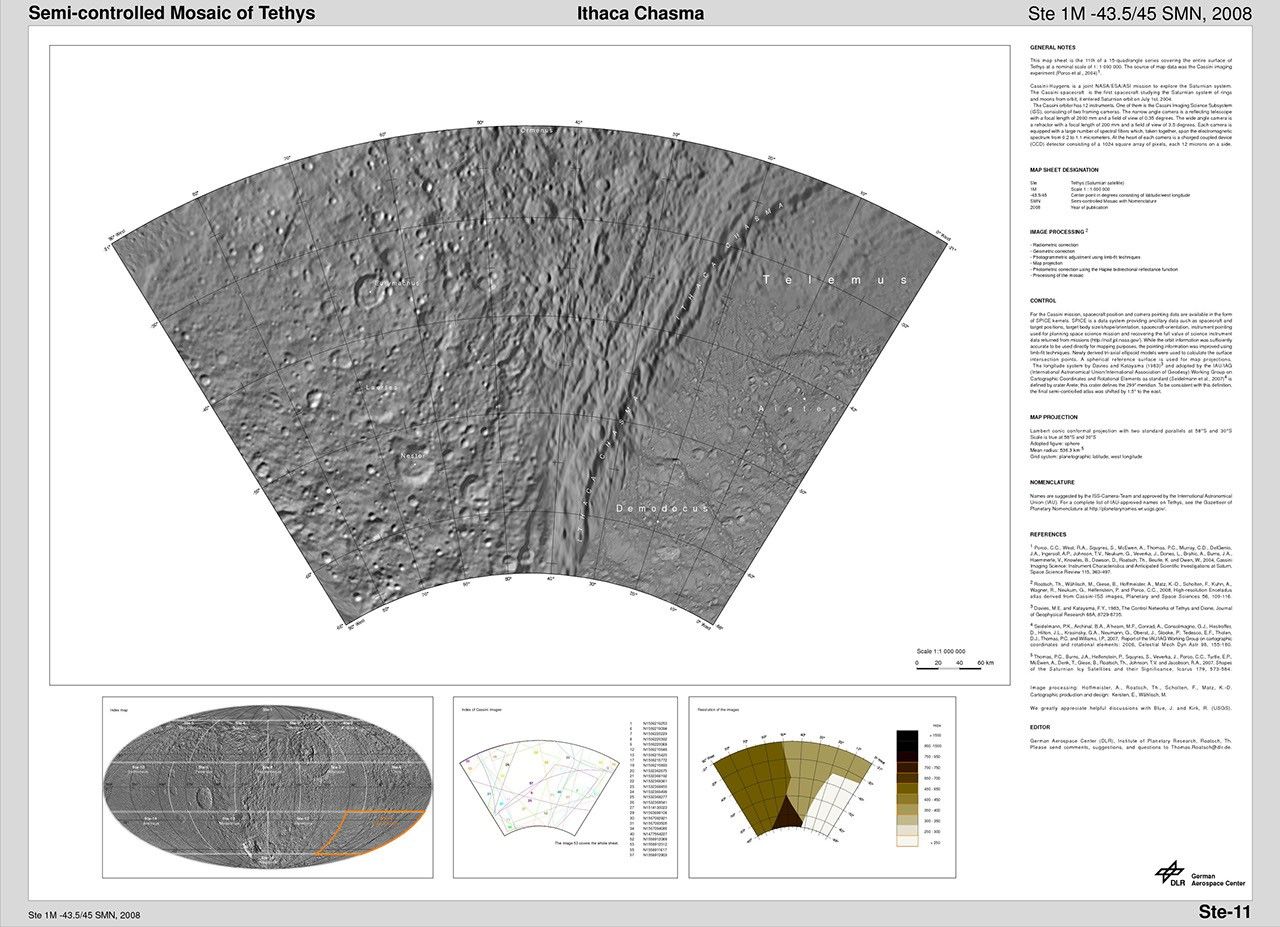This screenshot has width=1280, height=927.
Task: Click the Nestor crater label
Action: point(412,456)
